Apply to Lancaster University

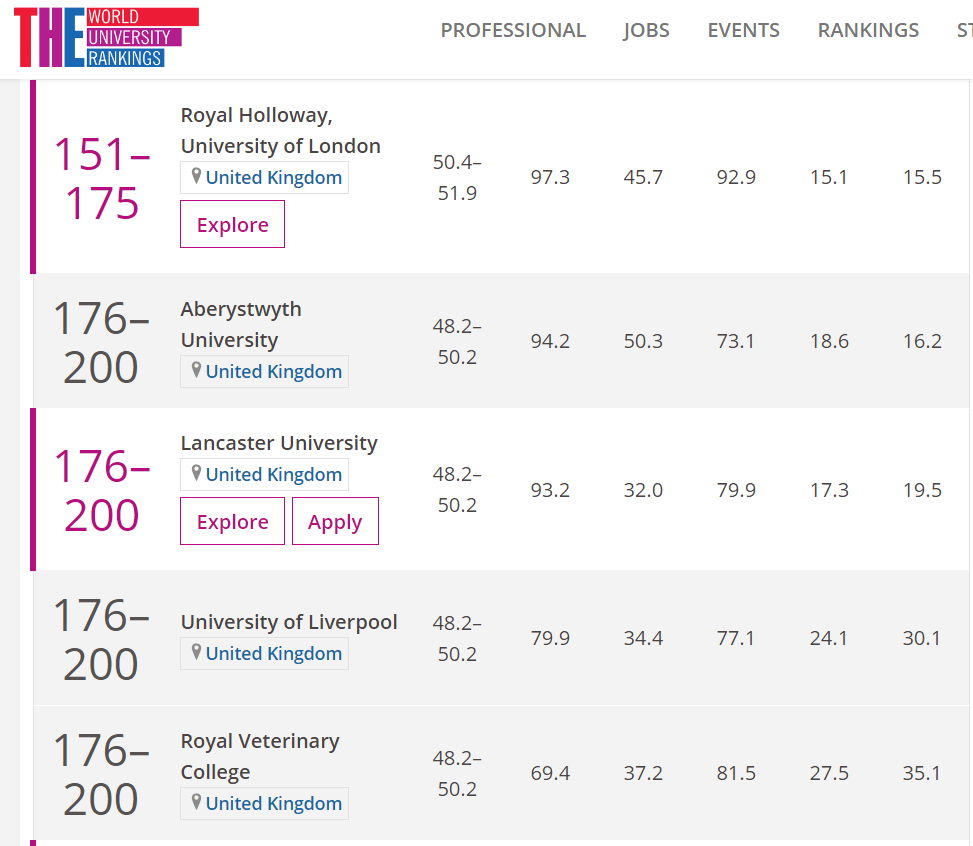click(x=335, y=521)
